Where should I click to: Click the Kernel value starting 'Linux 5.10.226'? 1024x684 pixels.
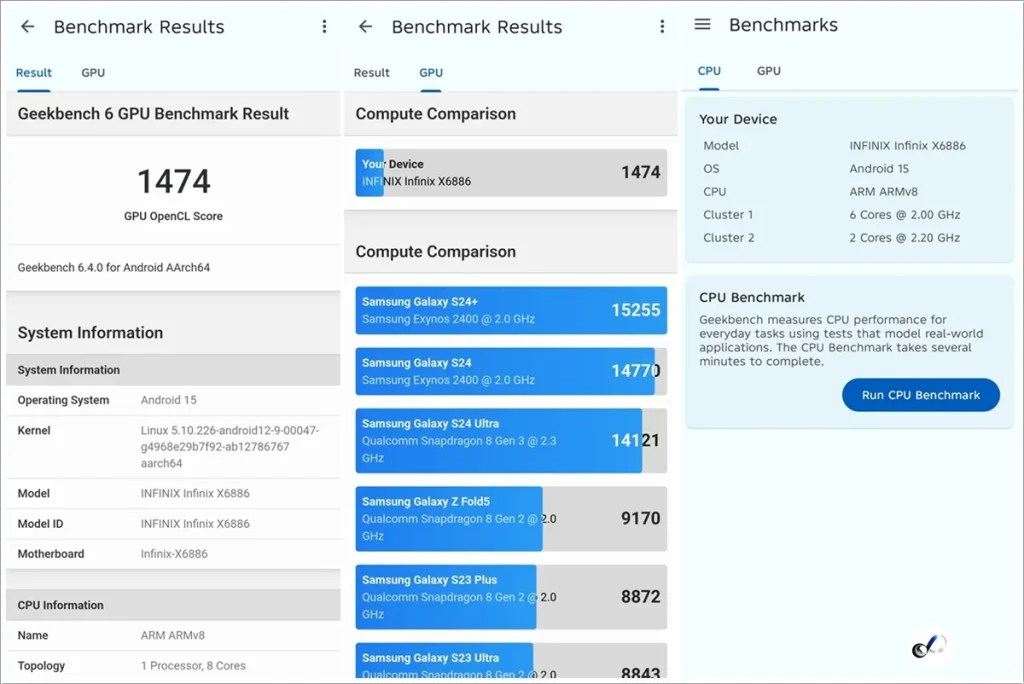(230, 447)
